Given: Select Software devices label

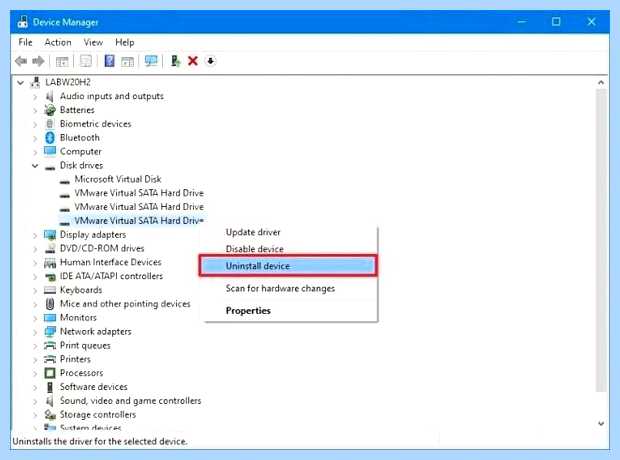Looking at the screenshot, I should (94, 387).
